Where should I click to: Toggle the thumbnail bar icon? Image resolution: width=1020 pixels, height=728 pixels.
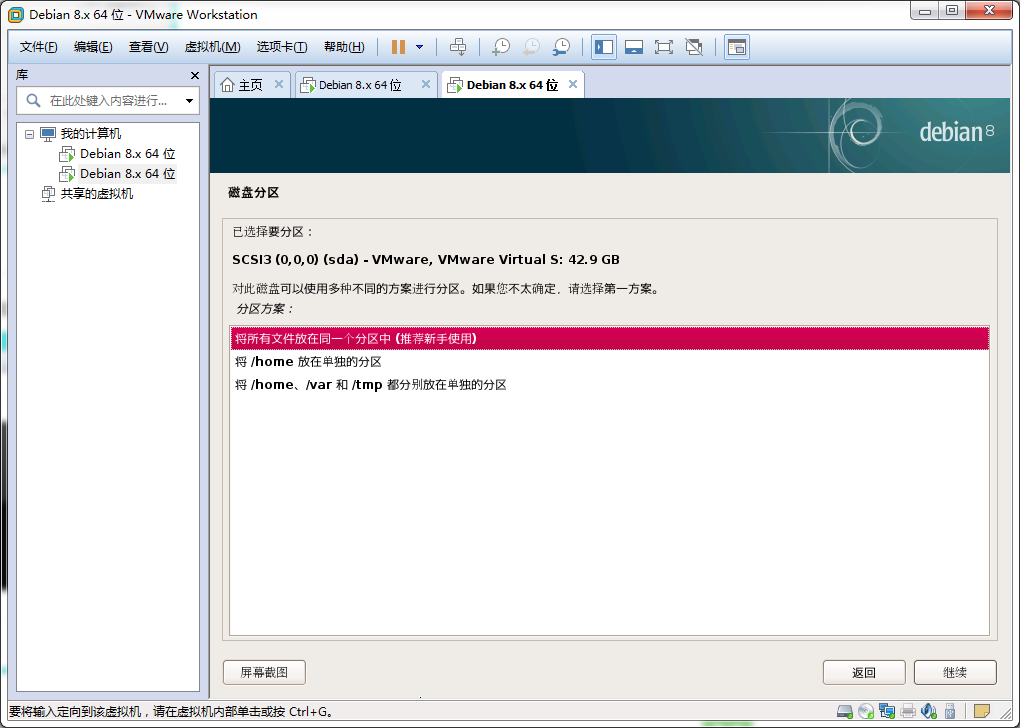pos(634,47)
